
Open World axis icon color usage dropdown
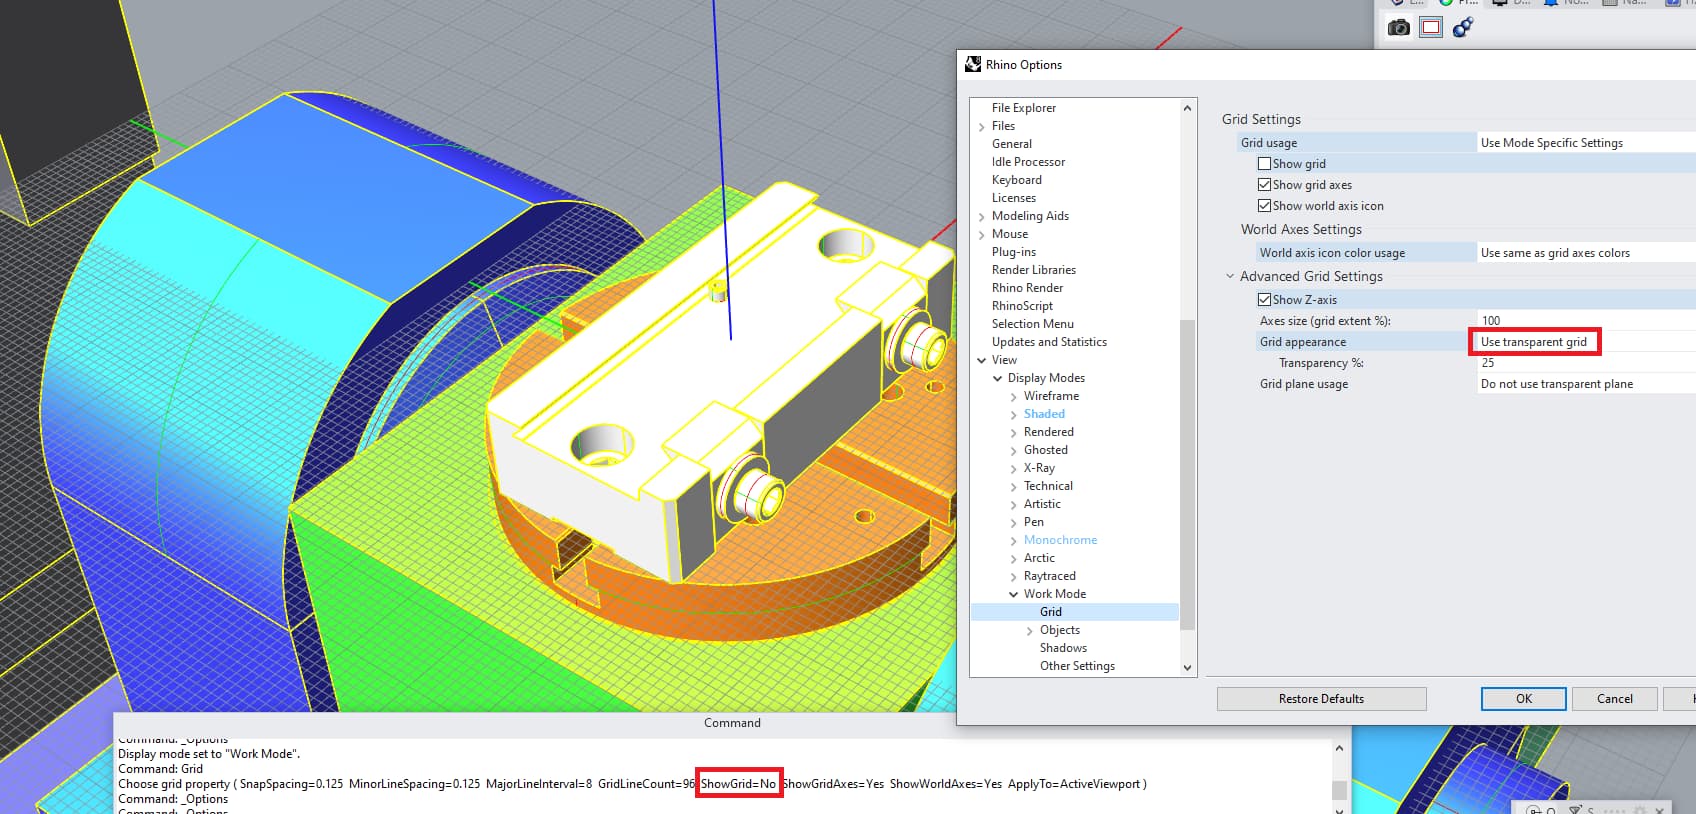[1586, 253]
